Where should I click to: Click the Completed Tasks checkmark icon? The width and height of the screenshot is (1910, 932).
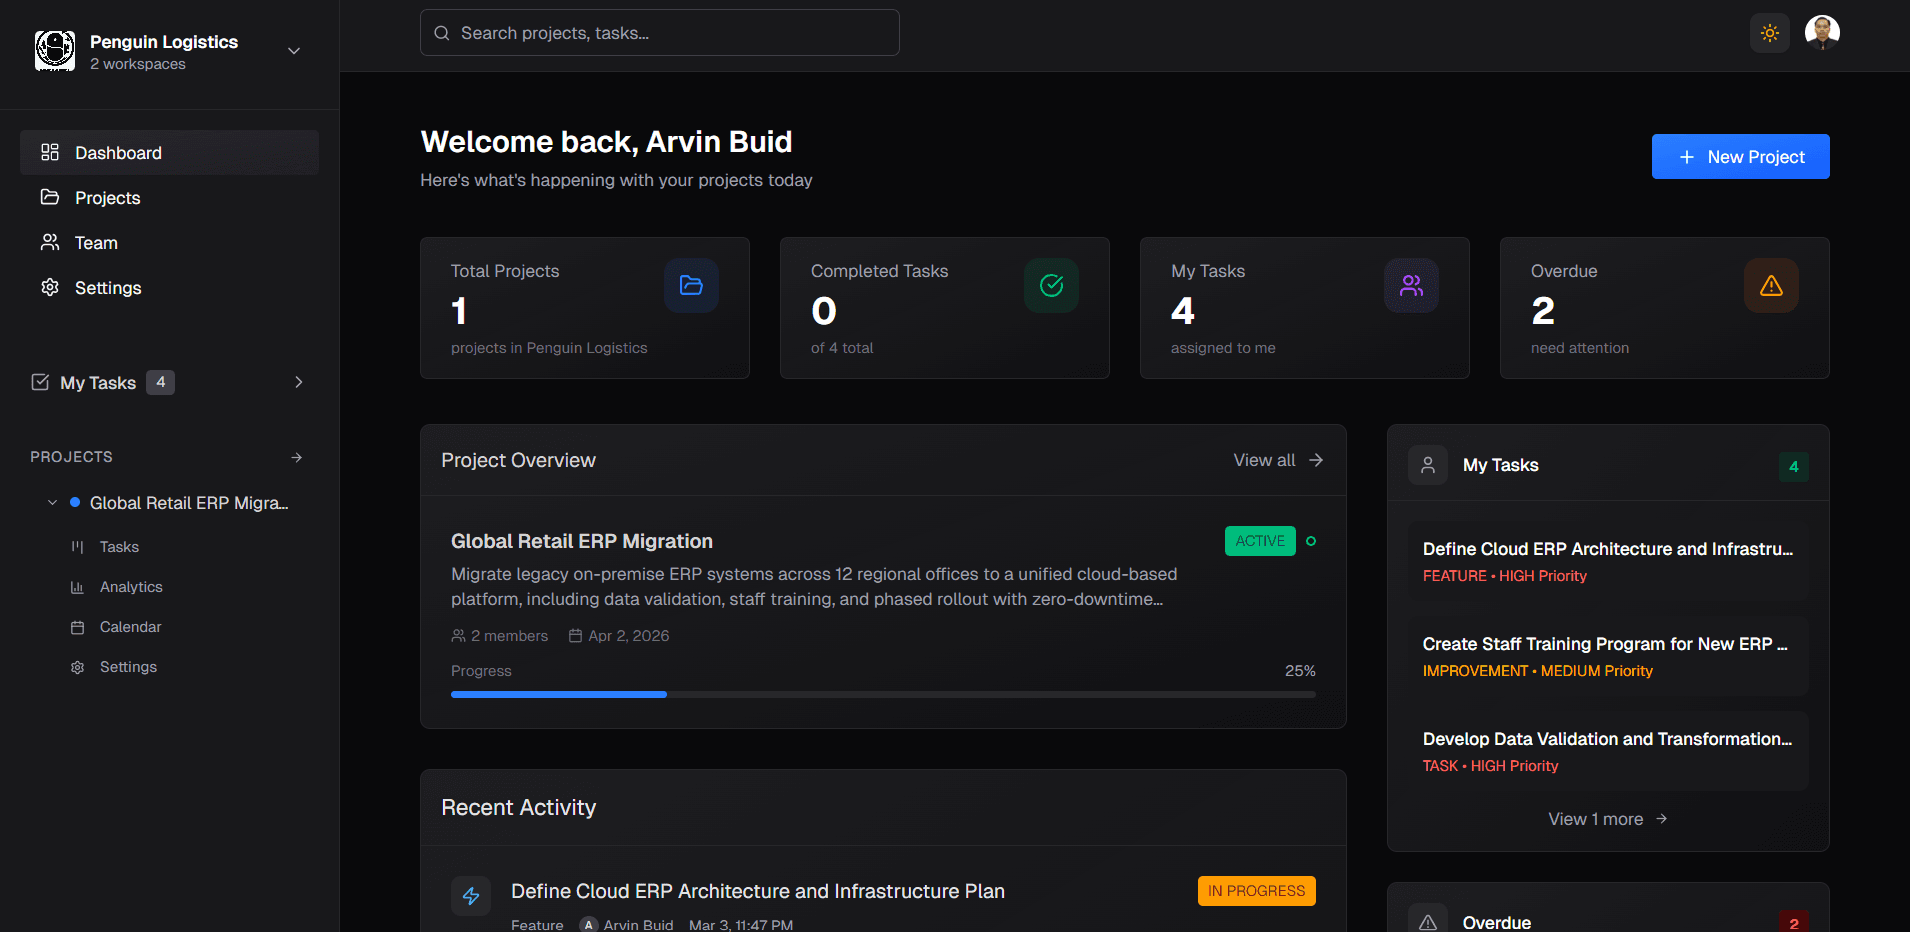tap(1051, 286)
